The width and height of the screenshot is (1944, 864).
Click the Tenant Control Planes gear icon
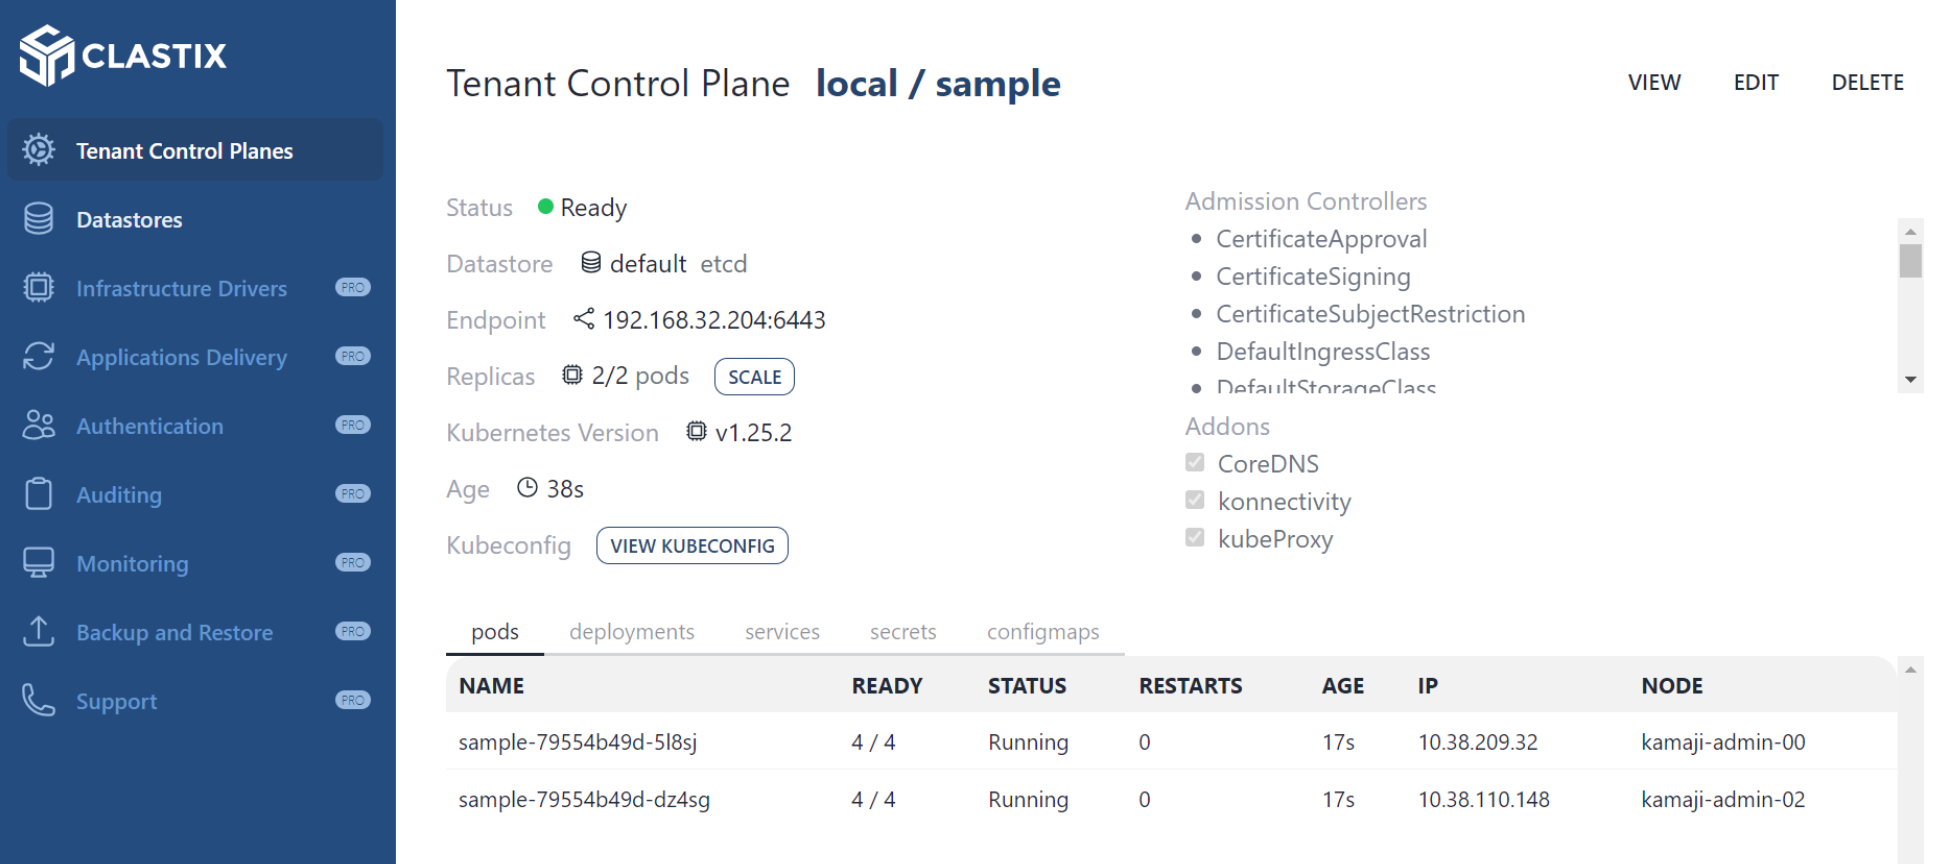(39, 150)
